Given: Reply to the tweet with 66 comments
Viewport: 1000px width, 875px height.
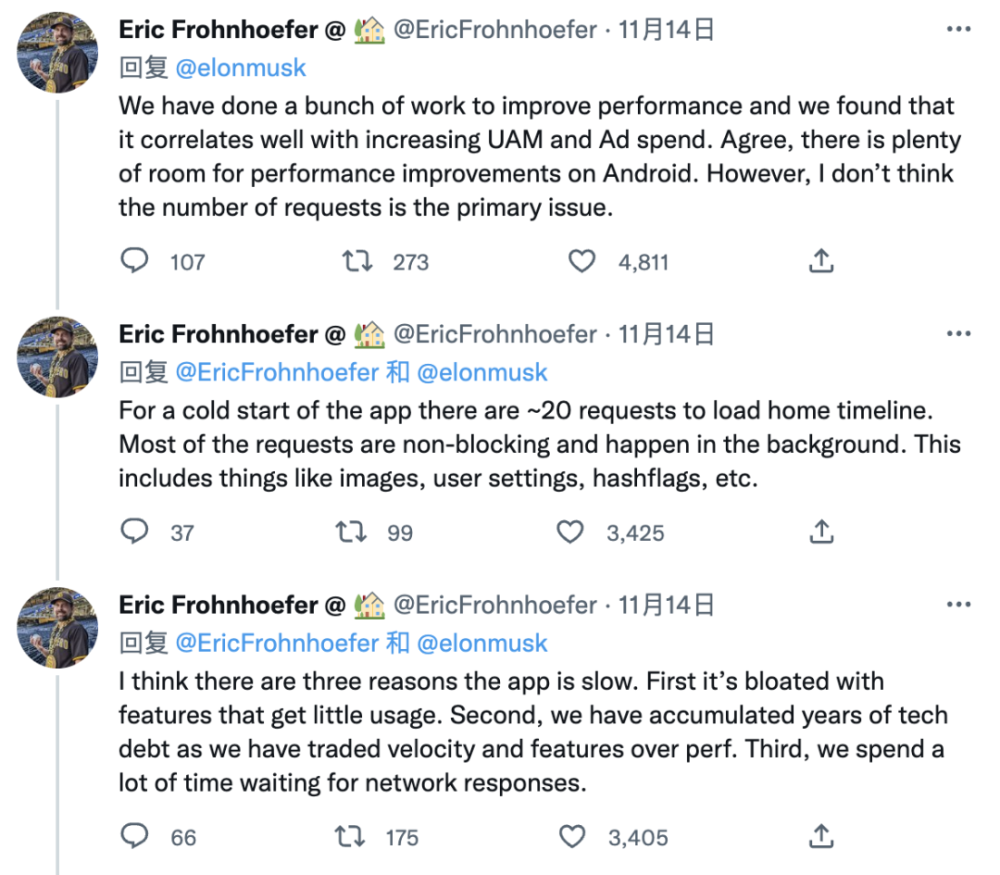Looking at the screenshot, I should pyautogui.click(x=135, y=836).
